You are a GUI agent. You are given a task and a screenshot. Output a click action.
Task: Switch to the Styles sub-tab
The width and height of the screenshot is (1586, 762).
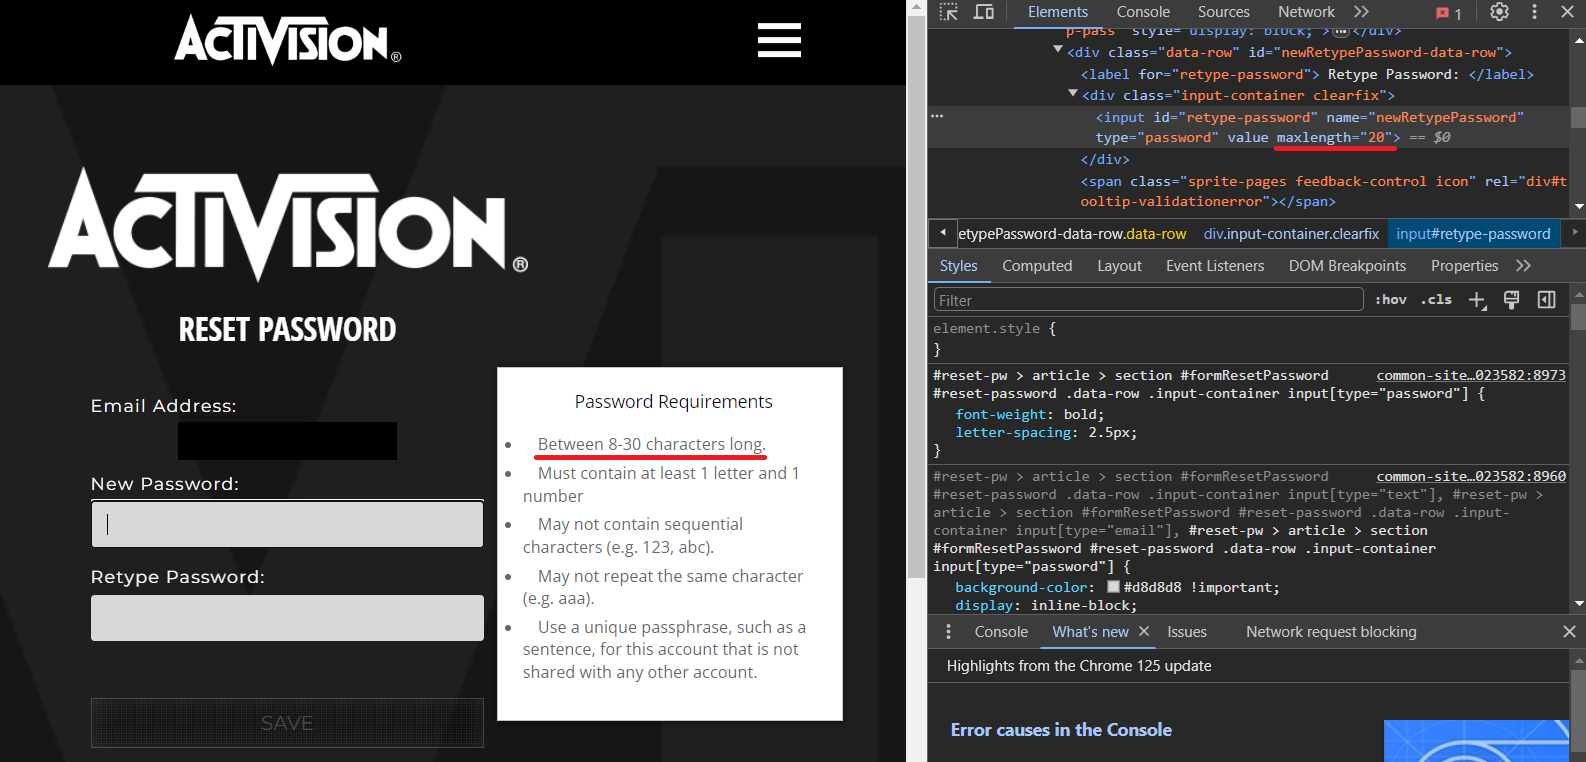pyautogui.click(x=958, y=266)
